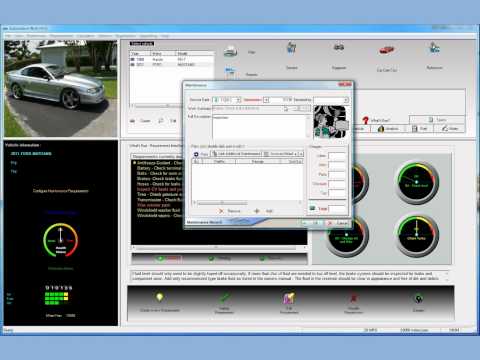The height and width of the screenshot is (360, 480).
Task: Click the Total cost input field
Action: 337,208
